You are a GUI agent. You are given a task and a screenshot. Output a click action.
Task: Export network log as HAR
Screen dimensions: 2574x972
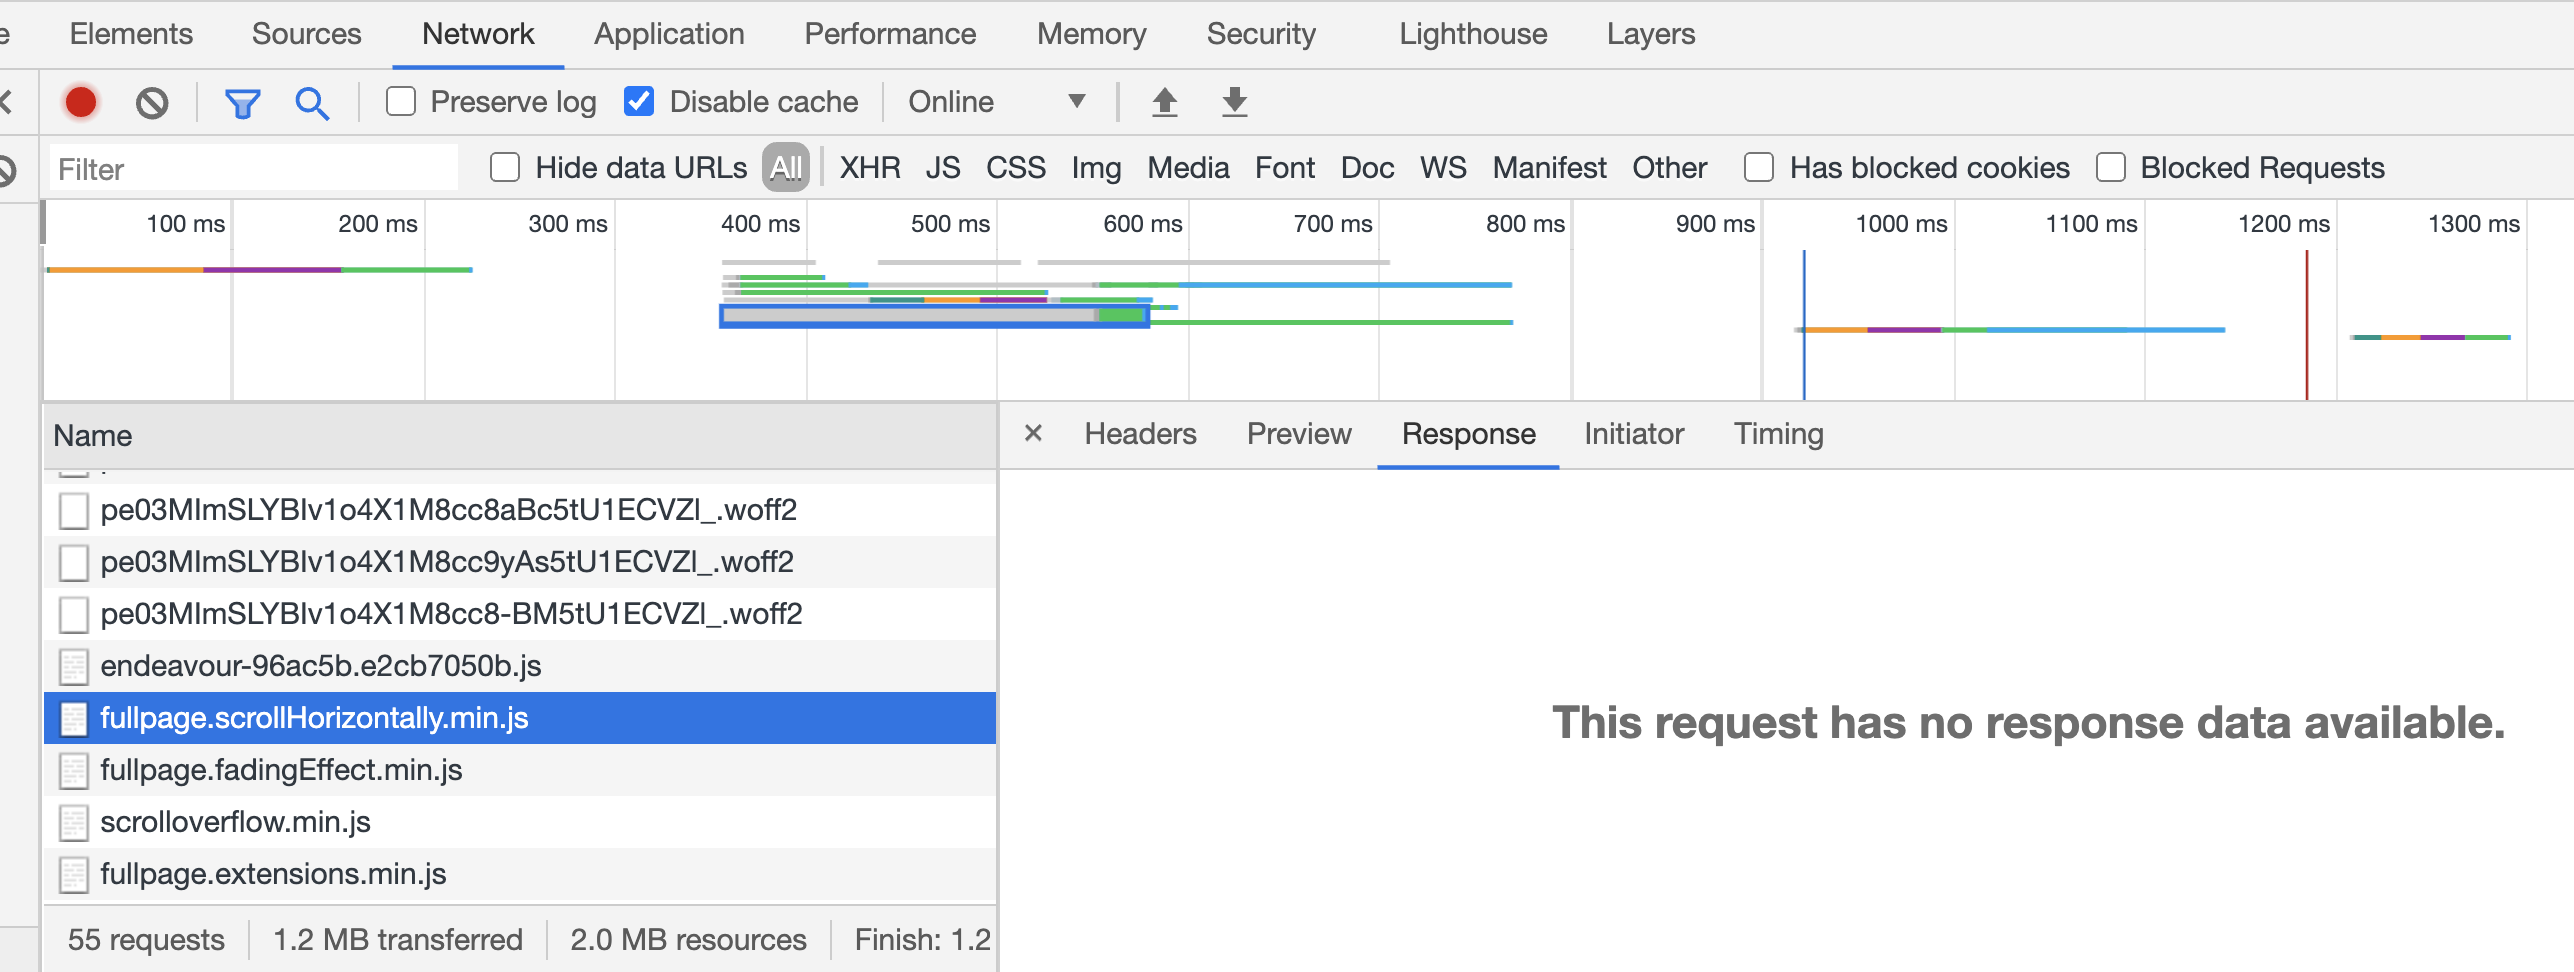tap(1233, 101)
